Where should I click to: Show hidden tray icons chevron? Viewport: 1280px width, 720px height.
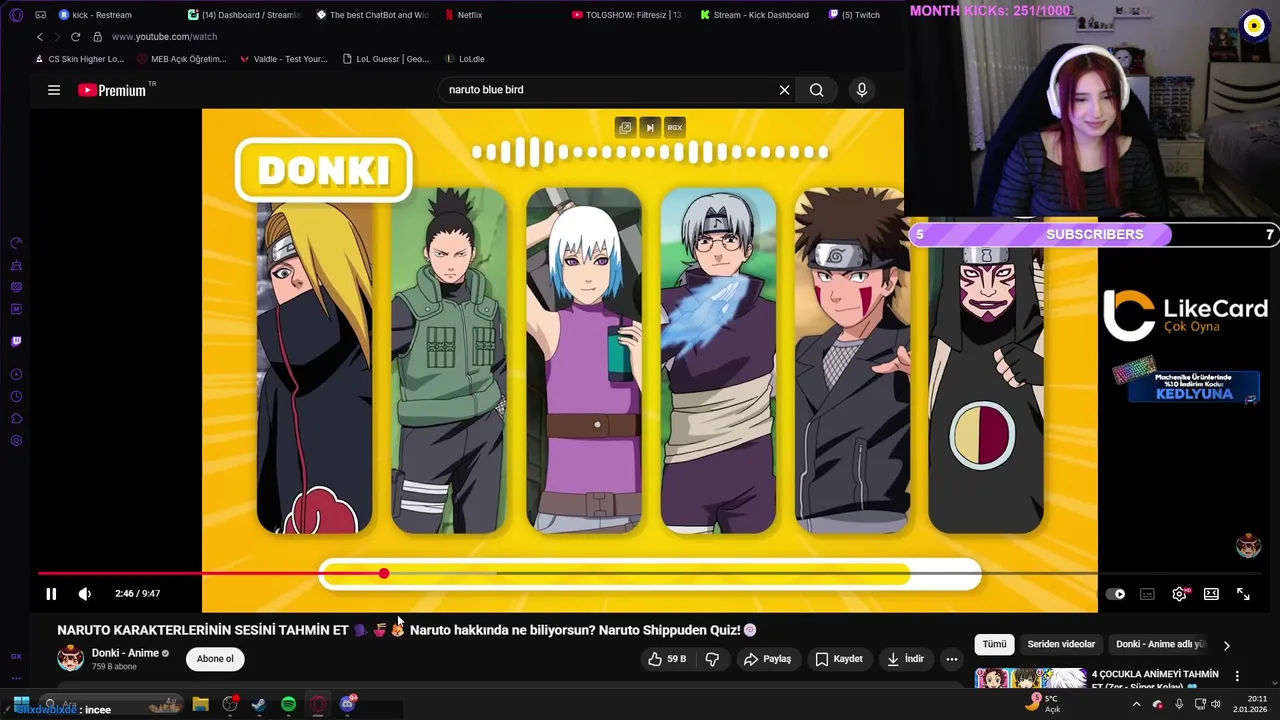point(1136,704)
